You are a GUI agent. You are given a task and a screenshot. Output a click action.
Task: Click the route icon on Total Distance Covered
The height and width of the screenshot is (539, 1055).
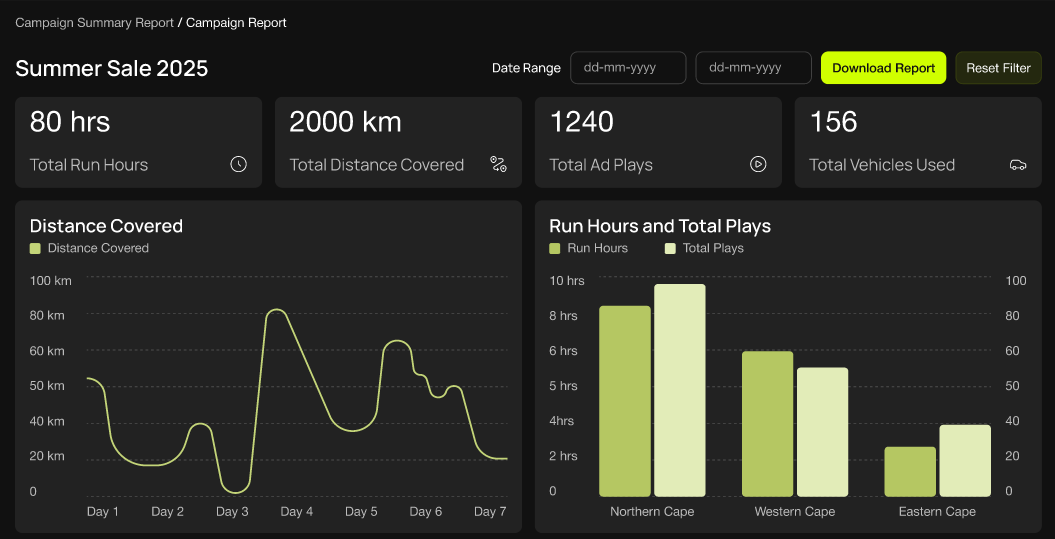(498, 165)
